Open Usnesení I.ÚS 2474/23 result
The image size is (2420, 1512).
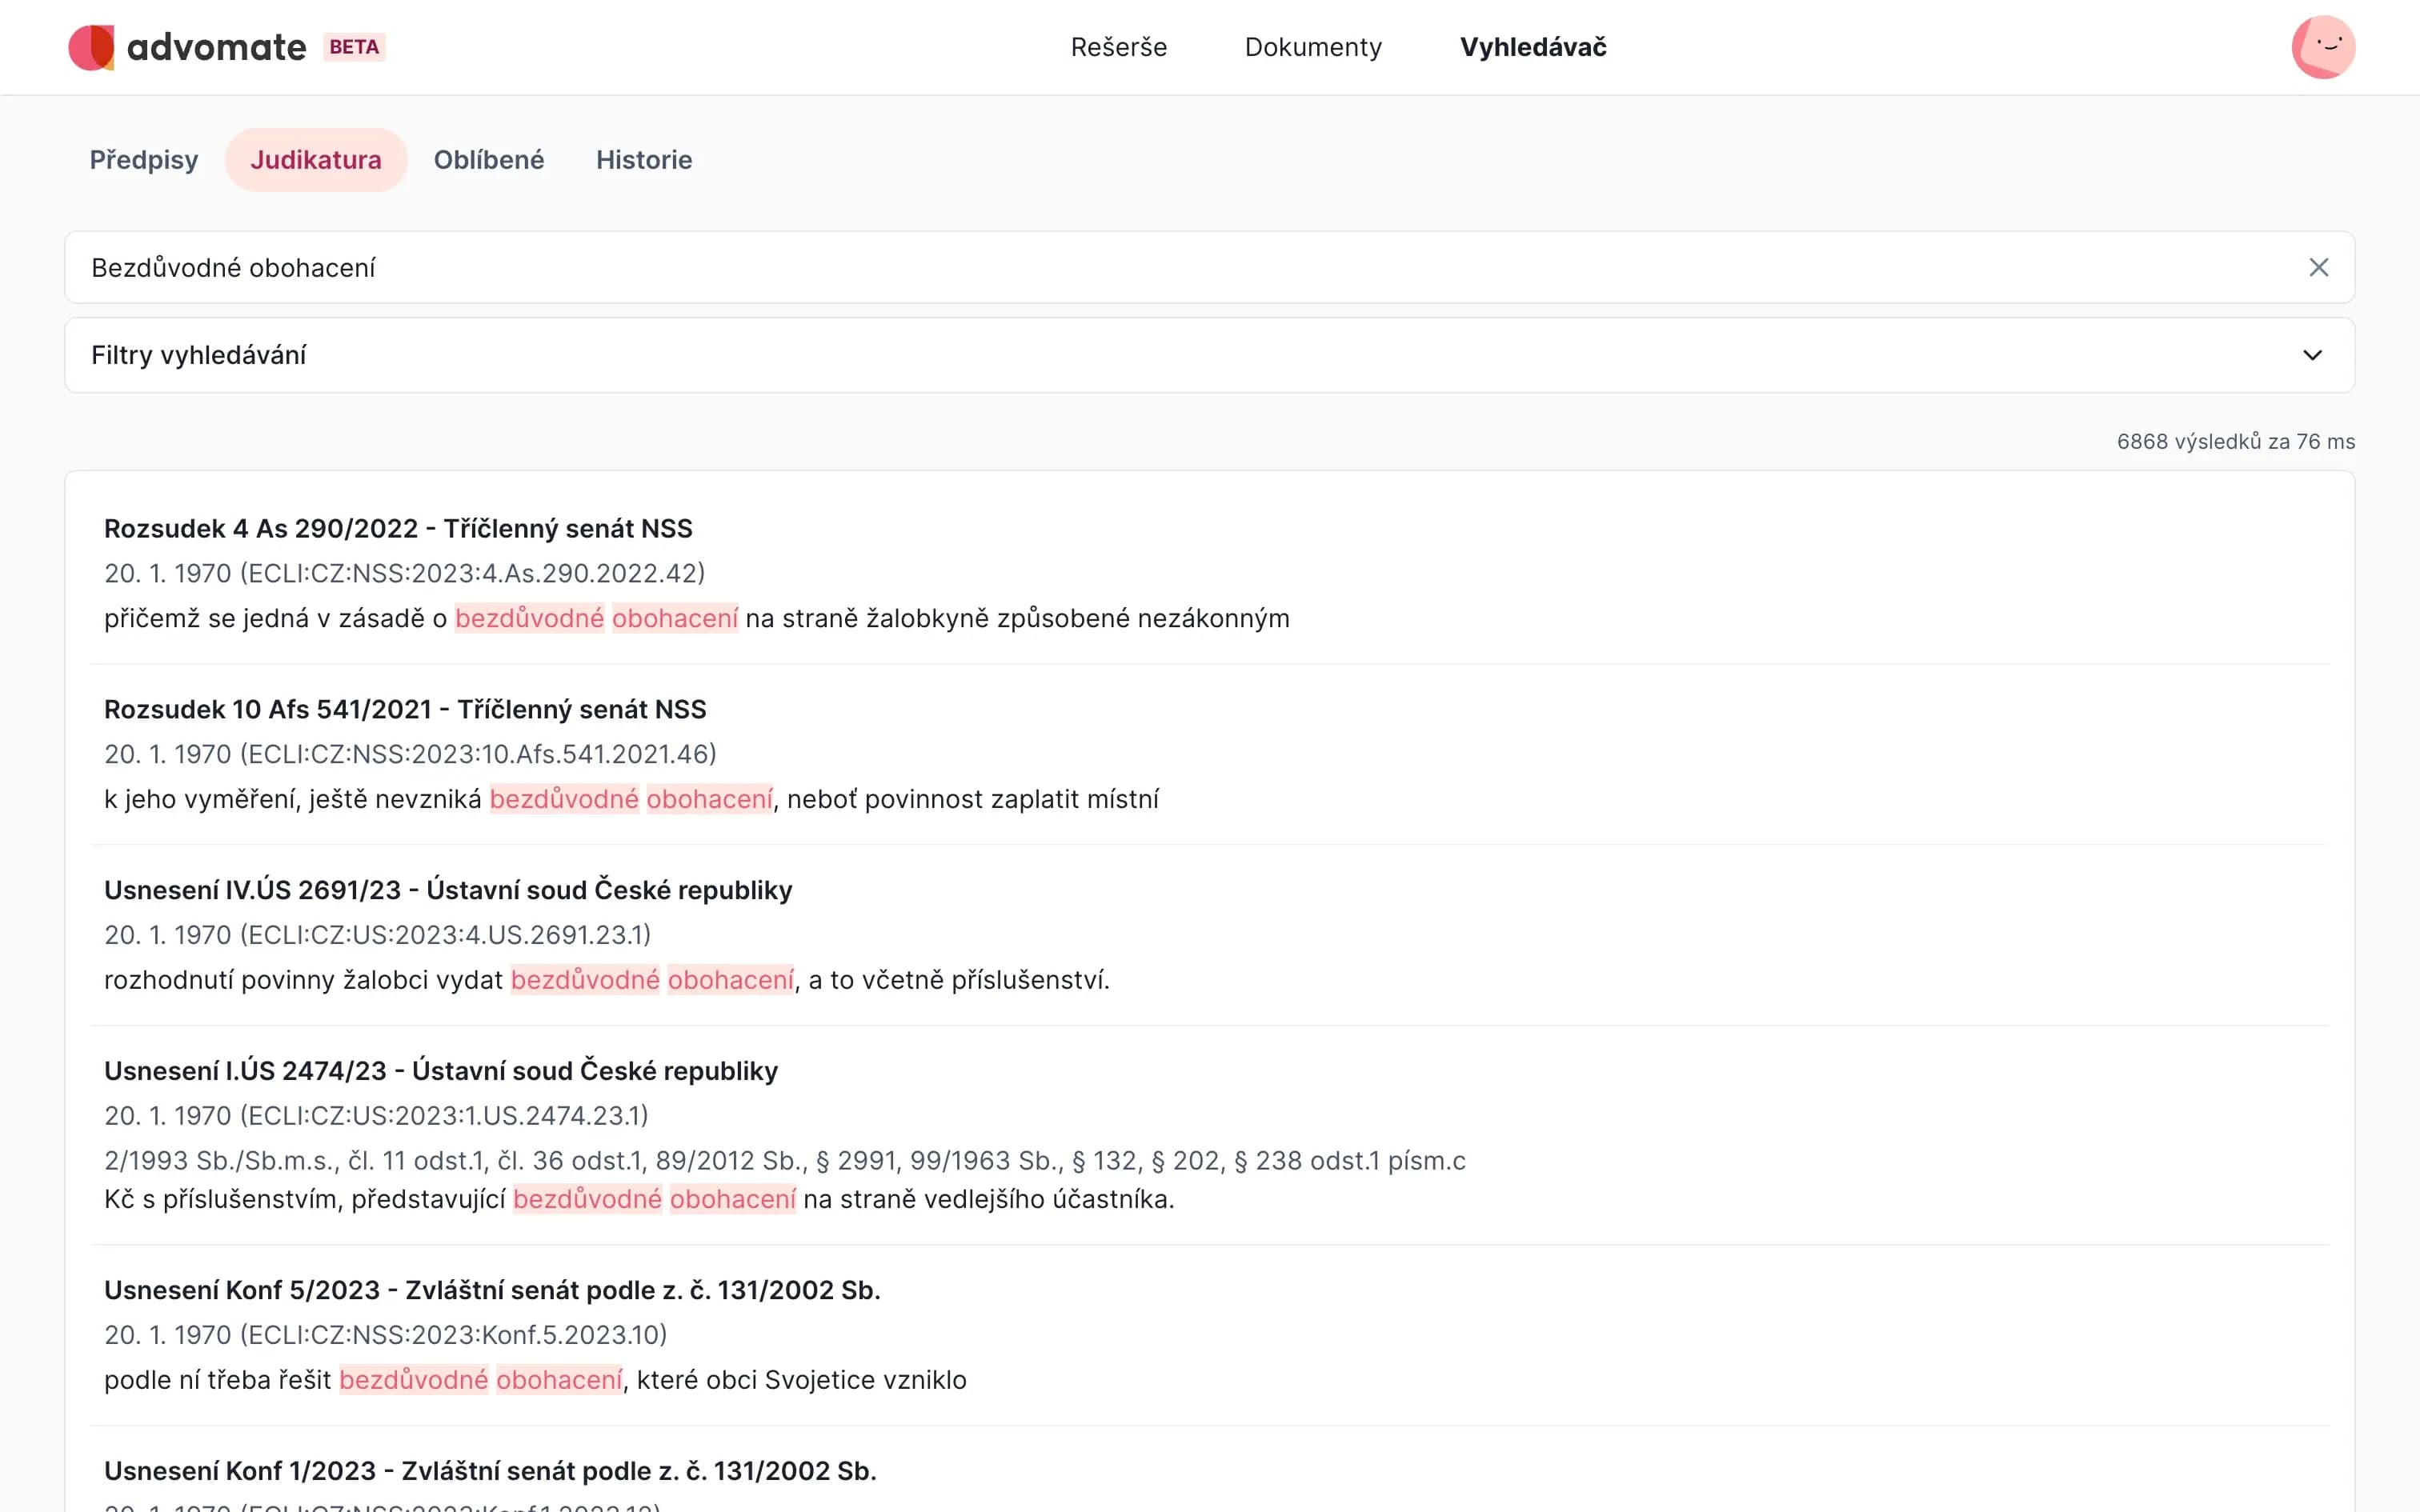pyautogui.click(x=441, y=1071)
